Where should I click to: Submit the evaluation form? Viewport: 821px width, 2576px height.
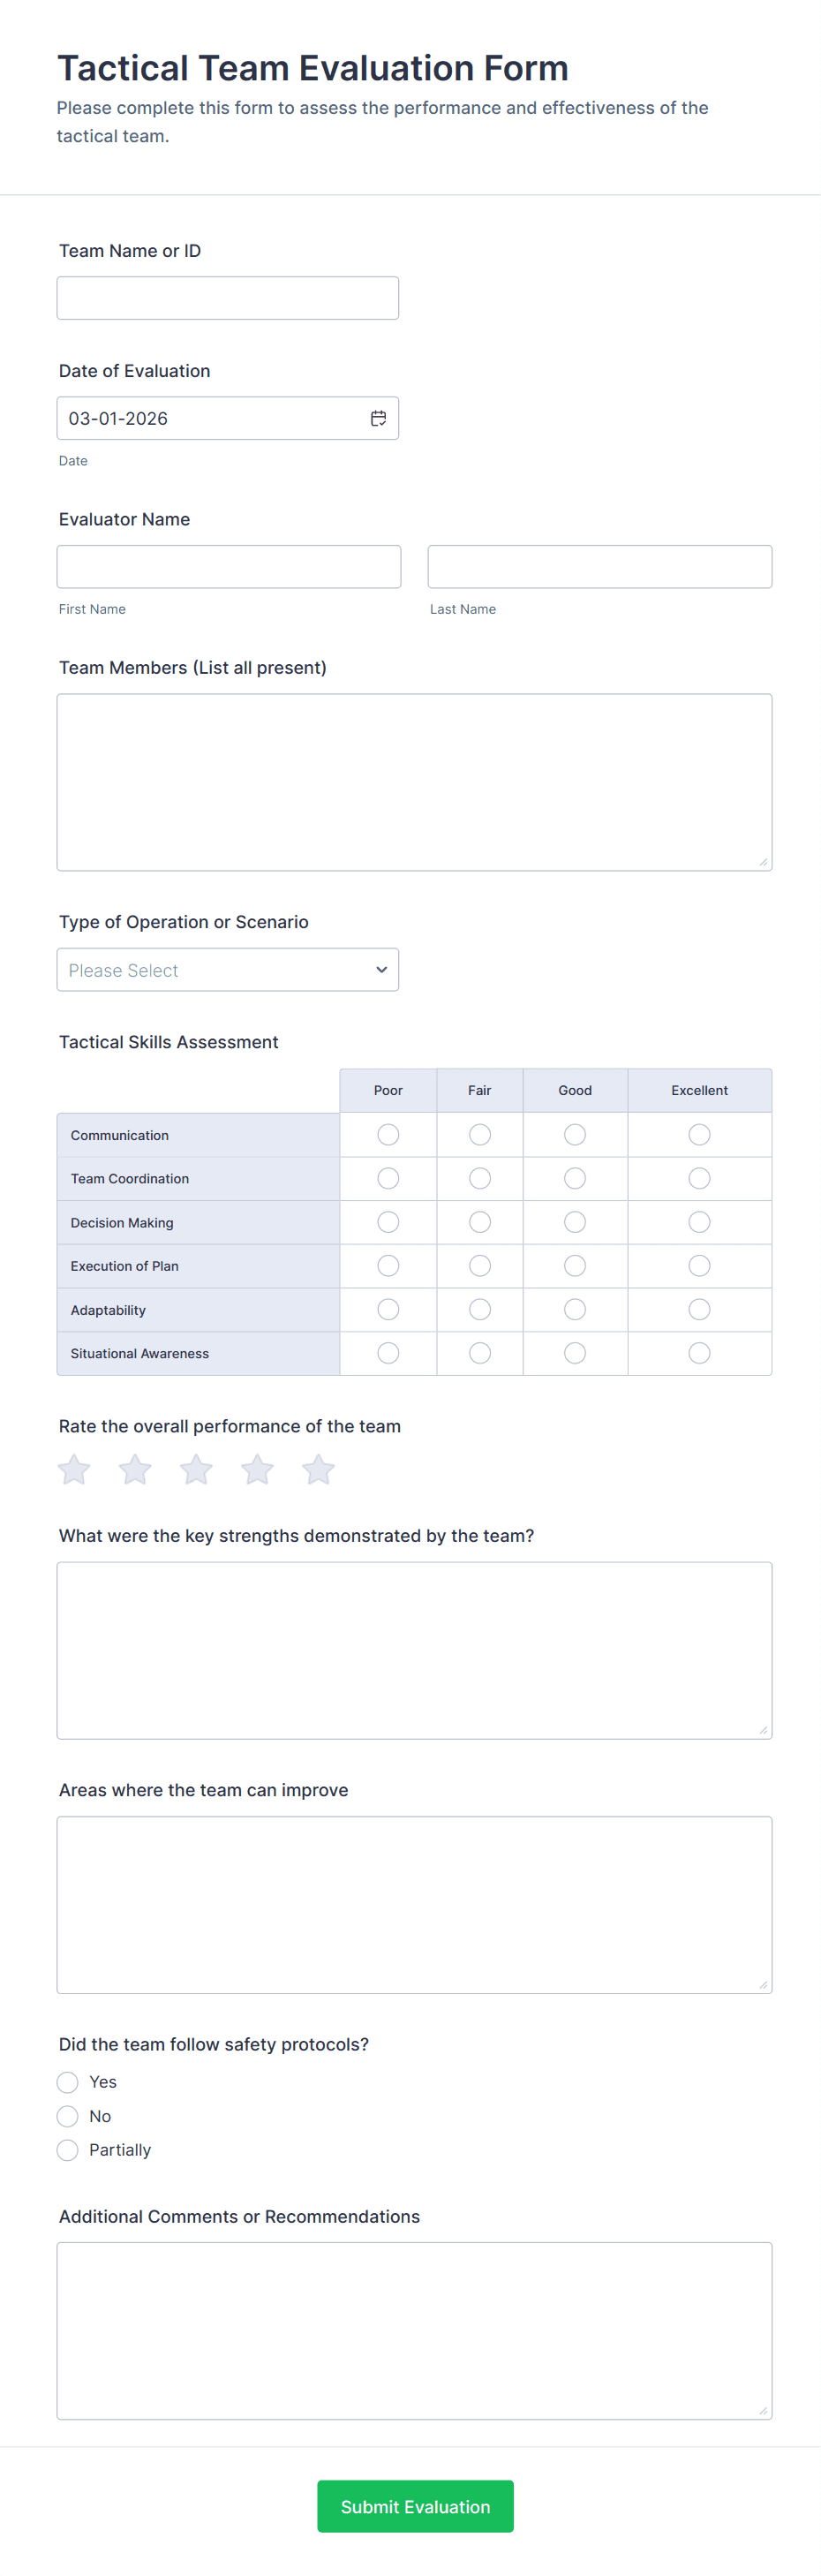(415, 2506)
